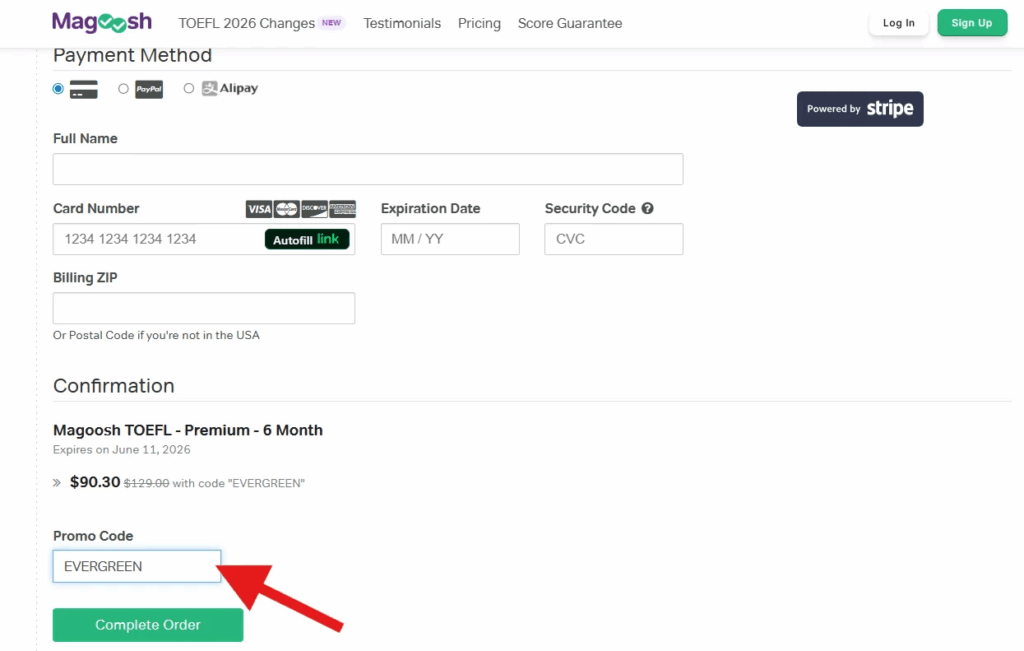This screenshot has width=1024, height=651.
Task: Click the PayPal payment icon
Action: coord(148,88)
